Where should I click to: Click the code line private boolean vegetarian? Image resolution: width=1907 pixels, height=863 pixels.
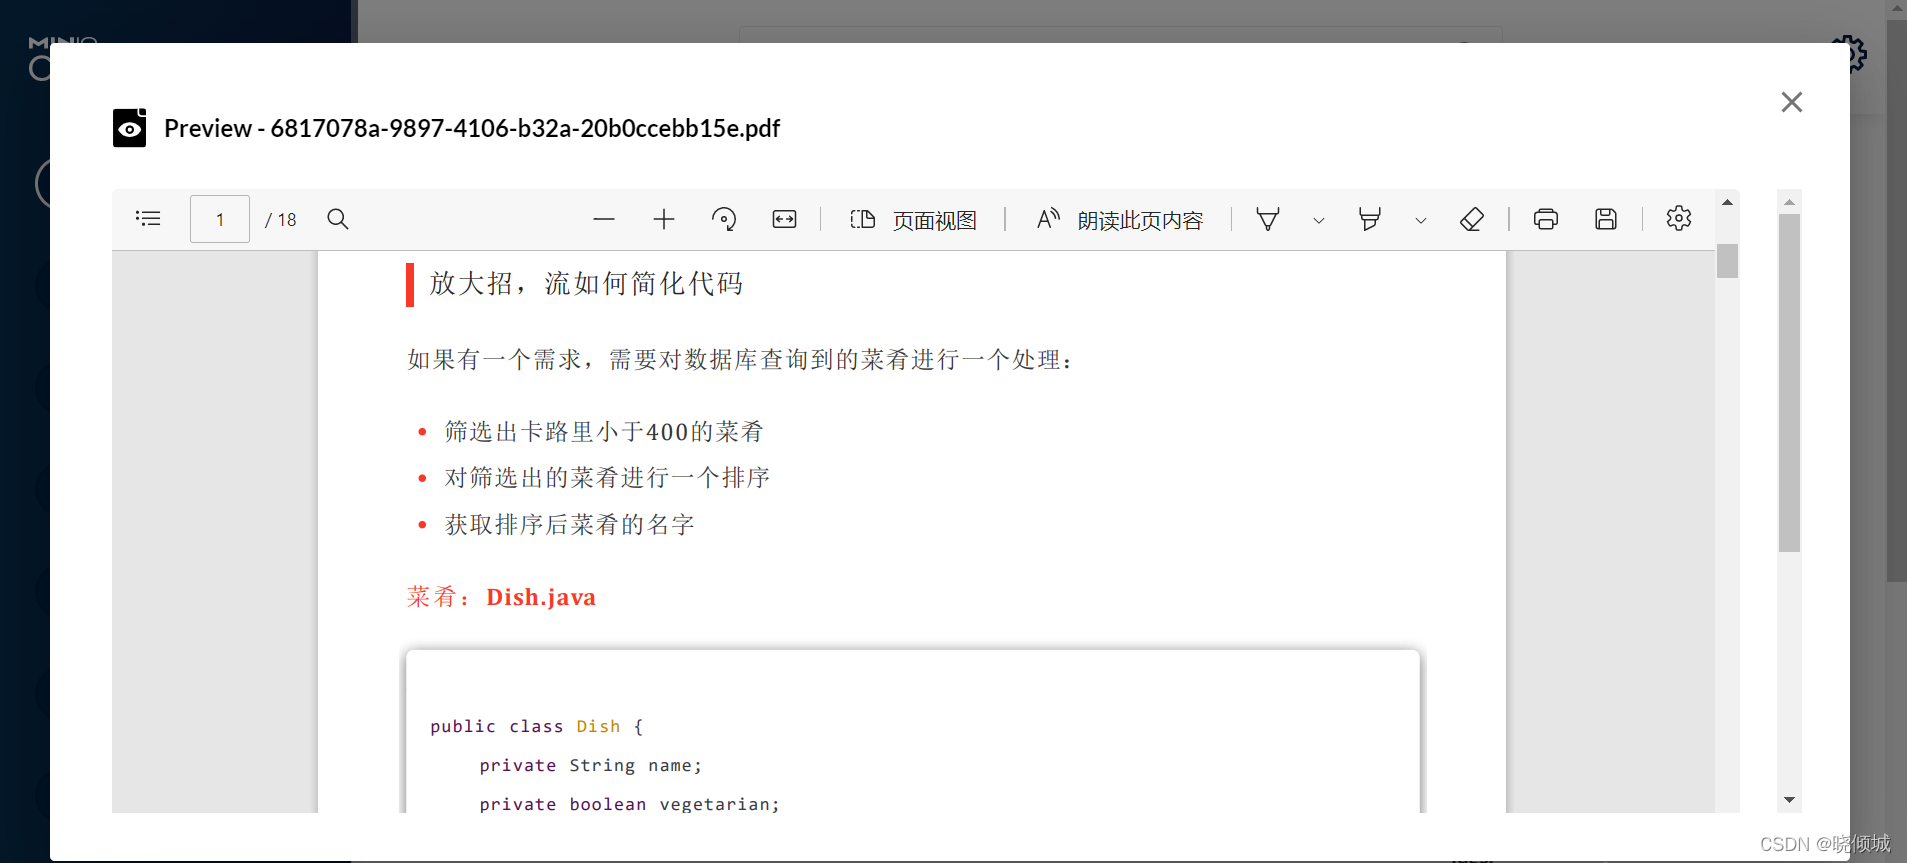(629, 804)
